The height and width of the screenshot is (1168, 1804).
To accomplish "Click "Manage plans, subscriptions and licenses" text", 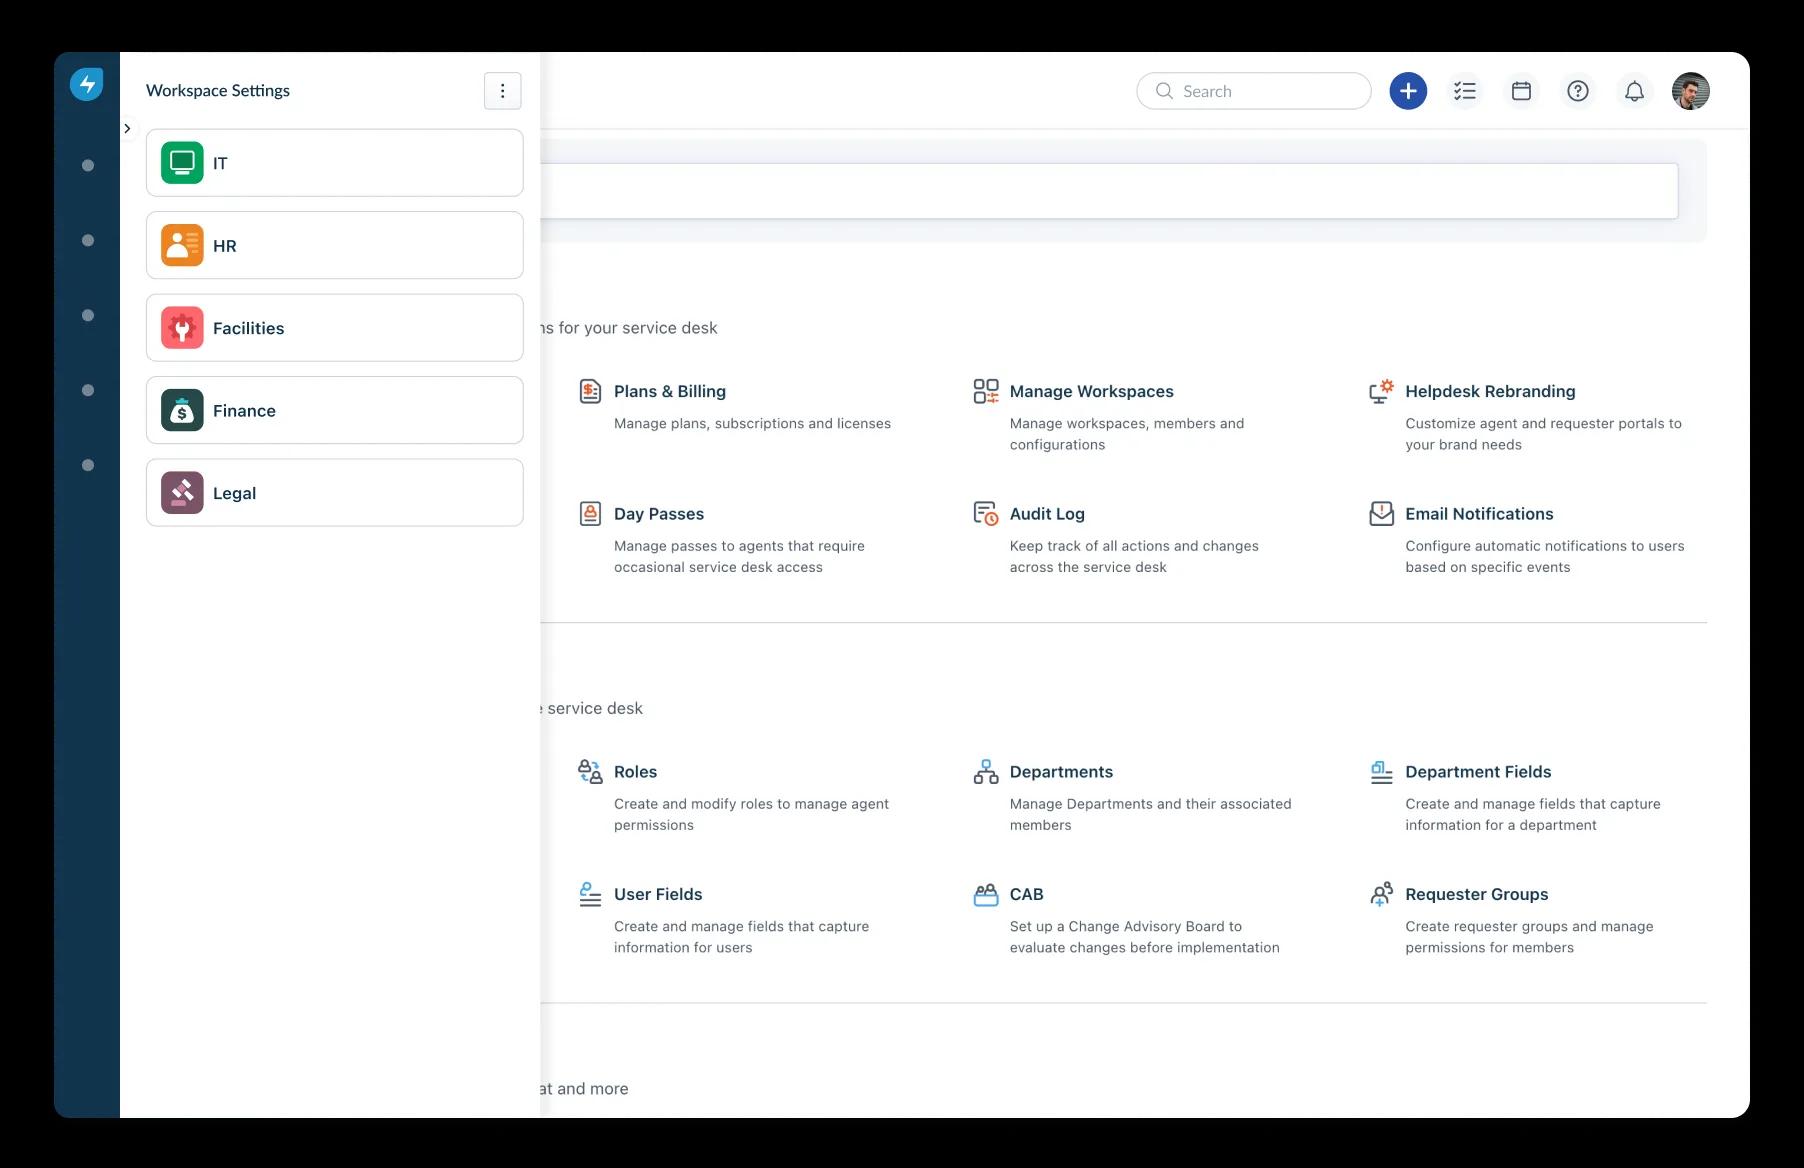I will click(x=752, y=424).
